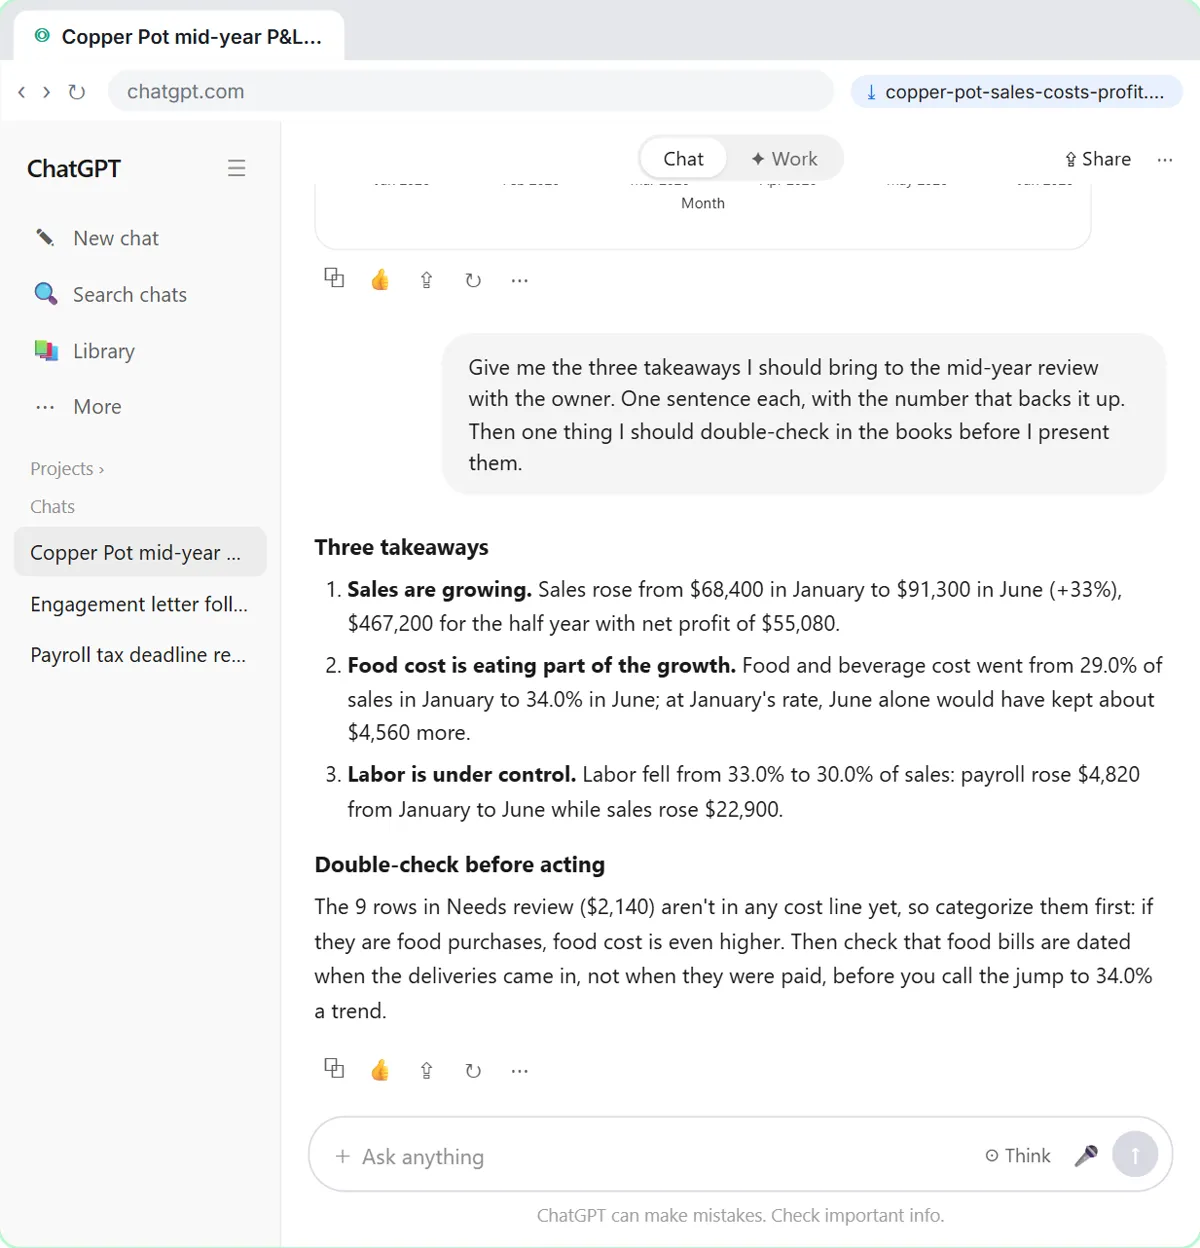Viewport: 1200px width, 1248px height.
Task: Click the 'Labor is under control.' text
Action: point(461,774)
